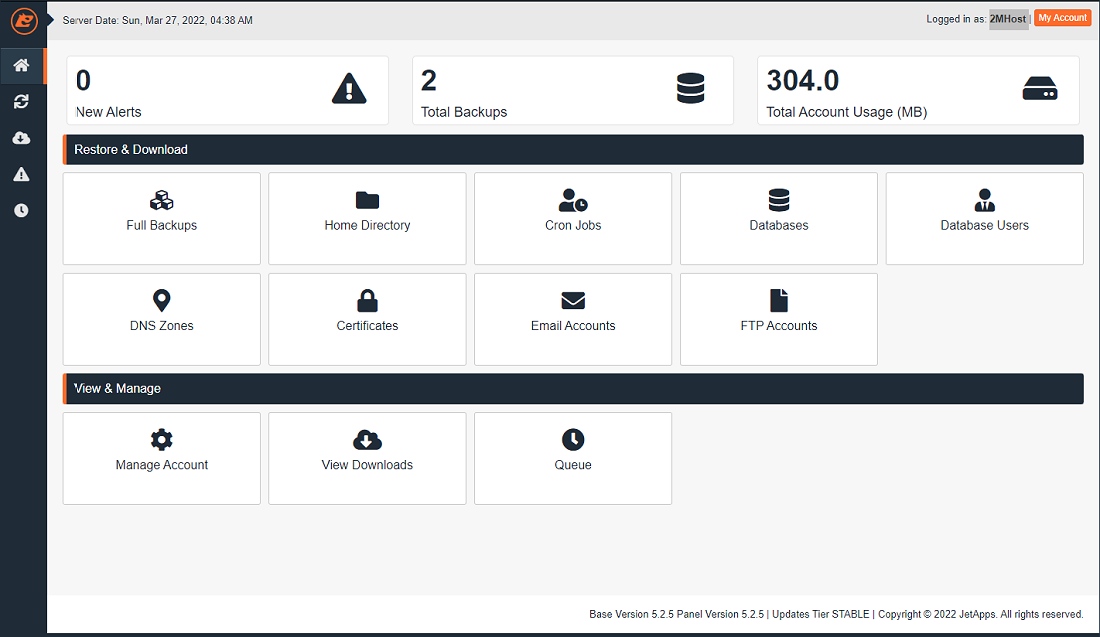
Task: Open the Full Backups tile
Action: tap(162, 218)
